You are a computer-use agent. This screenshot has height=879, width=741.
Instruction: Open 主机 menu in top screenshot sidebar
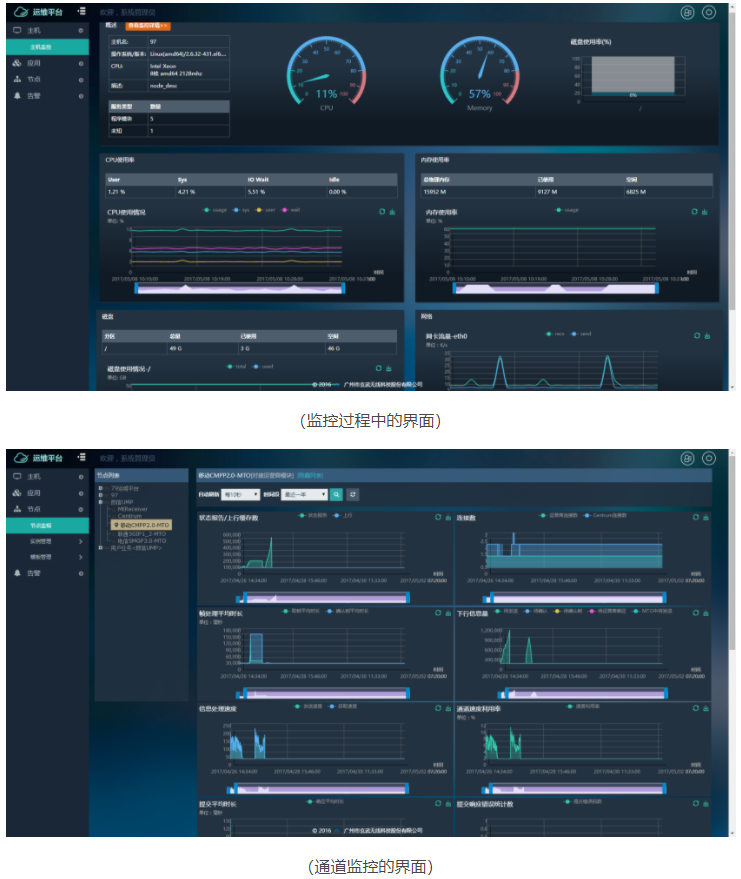click(48, 30)
